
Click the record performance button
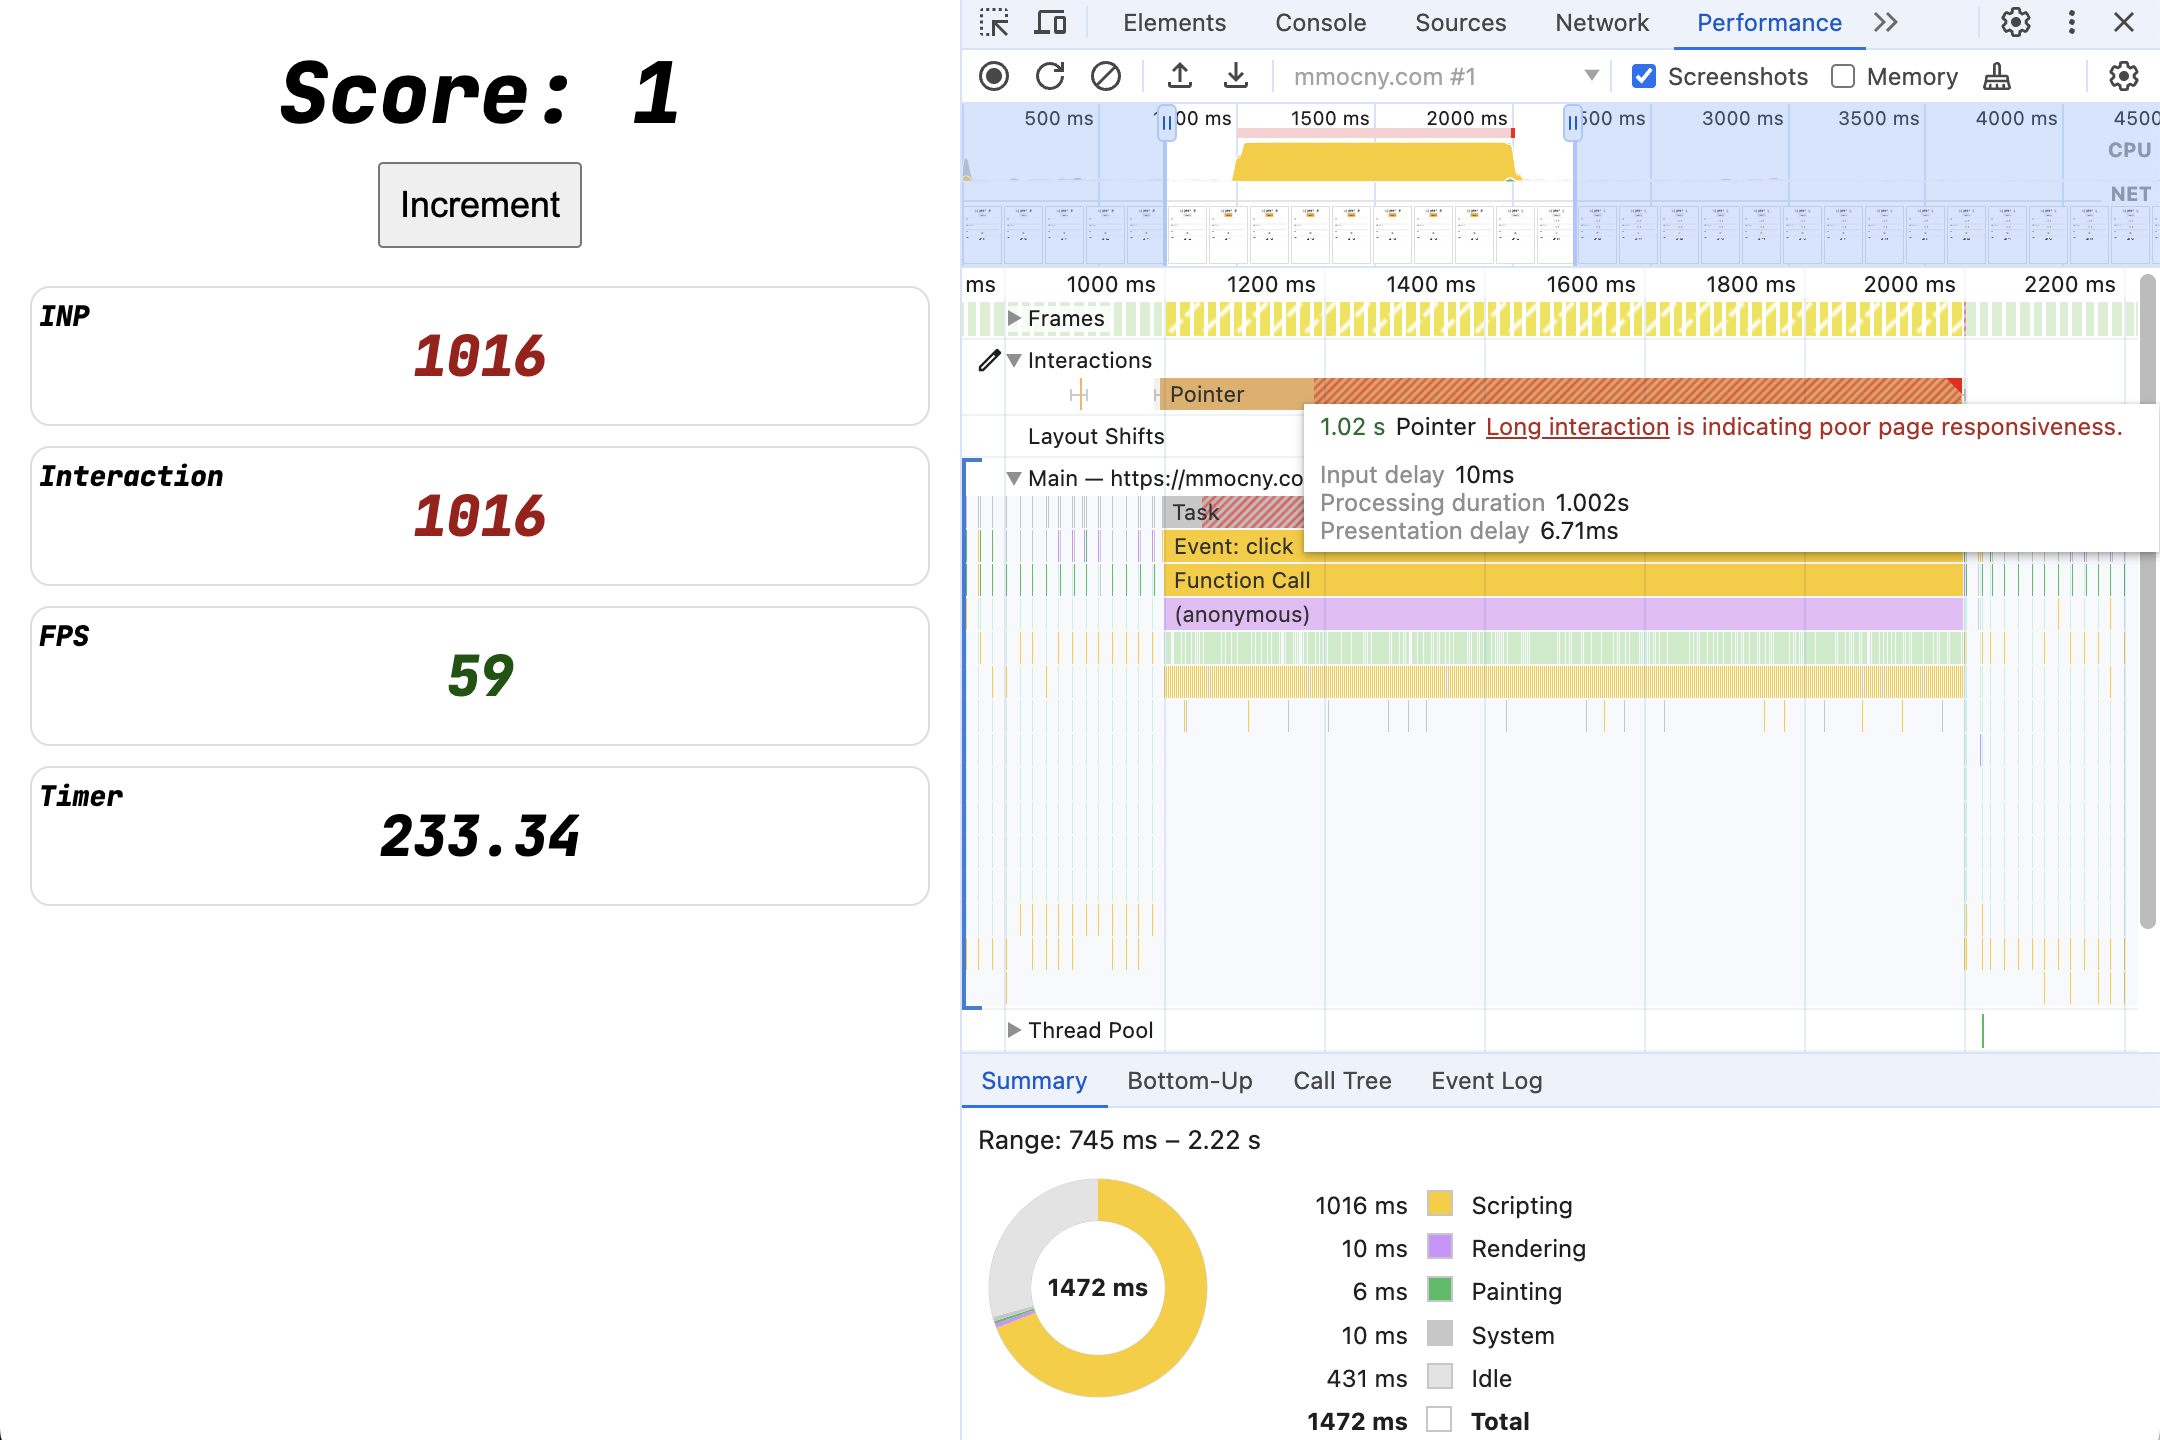point(993,76)
